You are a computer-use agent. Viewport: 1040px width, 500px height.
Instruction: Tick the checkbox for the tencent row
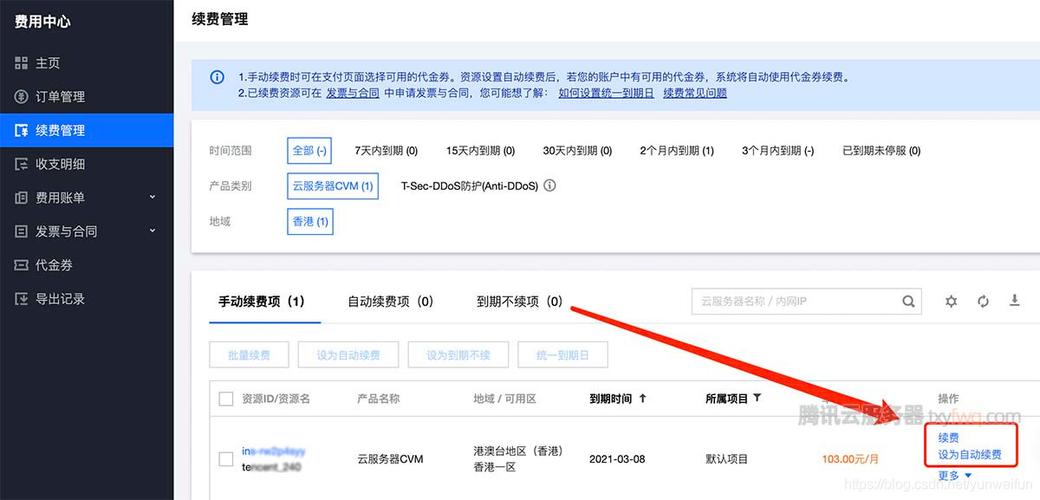tap(226, 459)
